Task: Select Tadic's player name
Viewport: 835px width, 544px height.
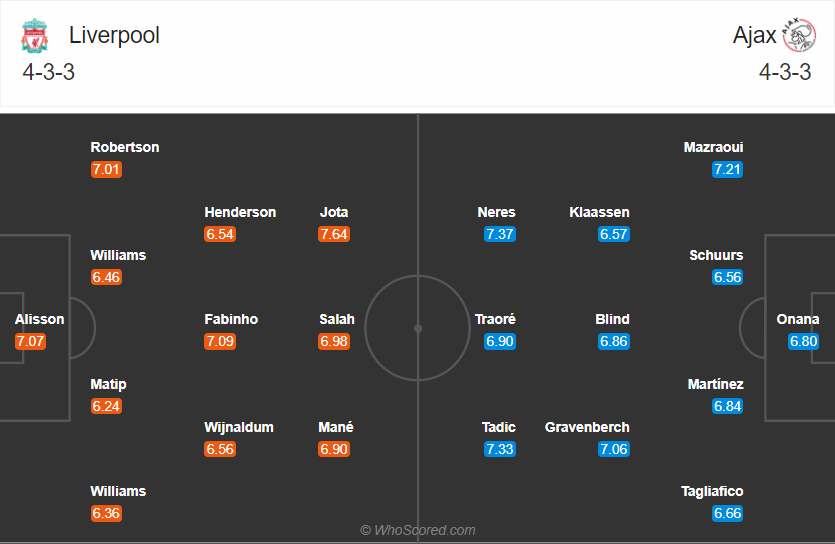Action: click(499, 427)
